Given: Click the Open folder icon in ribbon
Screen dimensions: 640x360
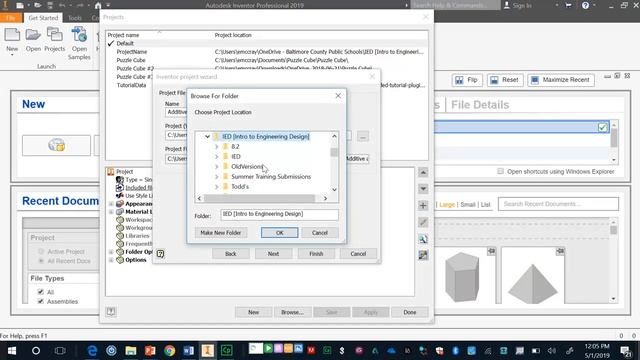Looking at the screenshot, I should point(33,35).
